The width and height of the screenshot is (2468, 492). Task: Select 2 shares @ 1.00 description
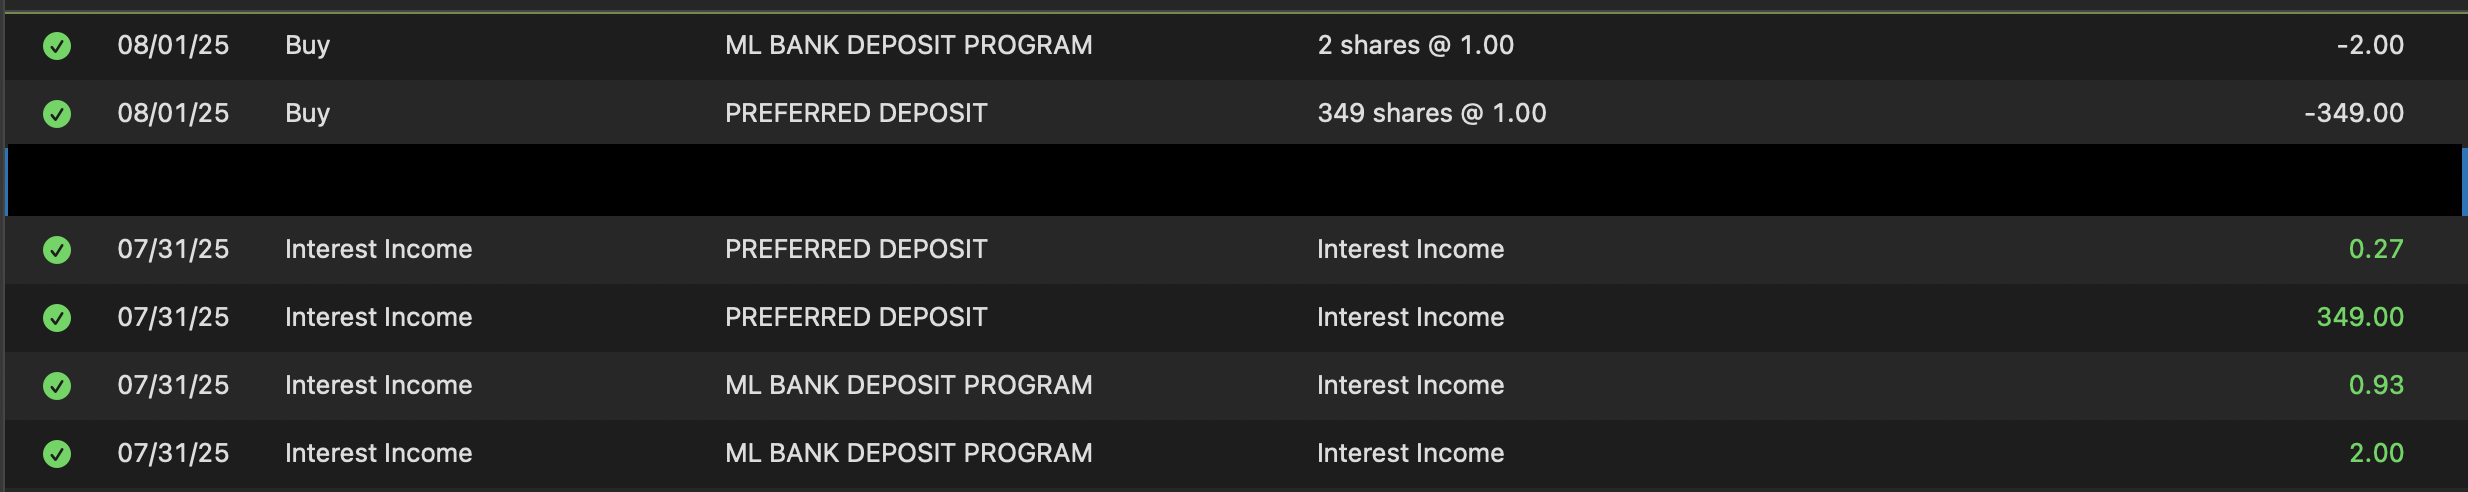1415,45
